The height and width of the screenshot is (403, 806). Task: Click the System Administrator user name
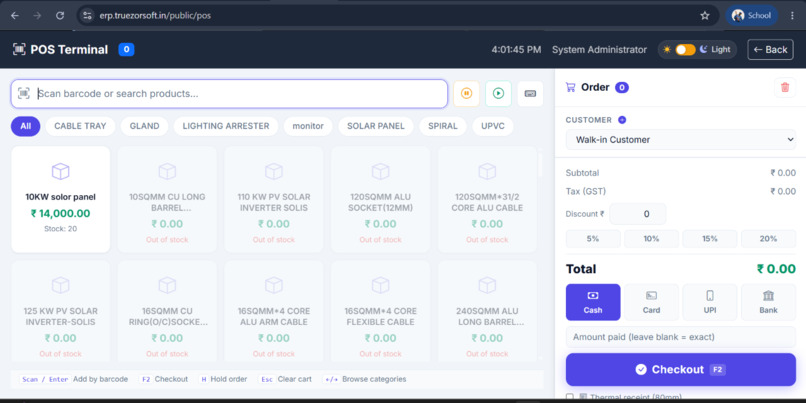(599, 50)
